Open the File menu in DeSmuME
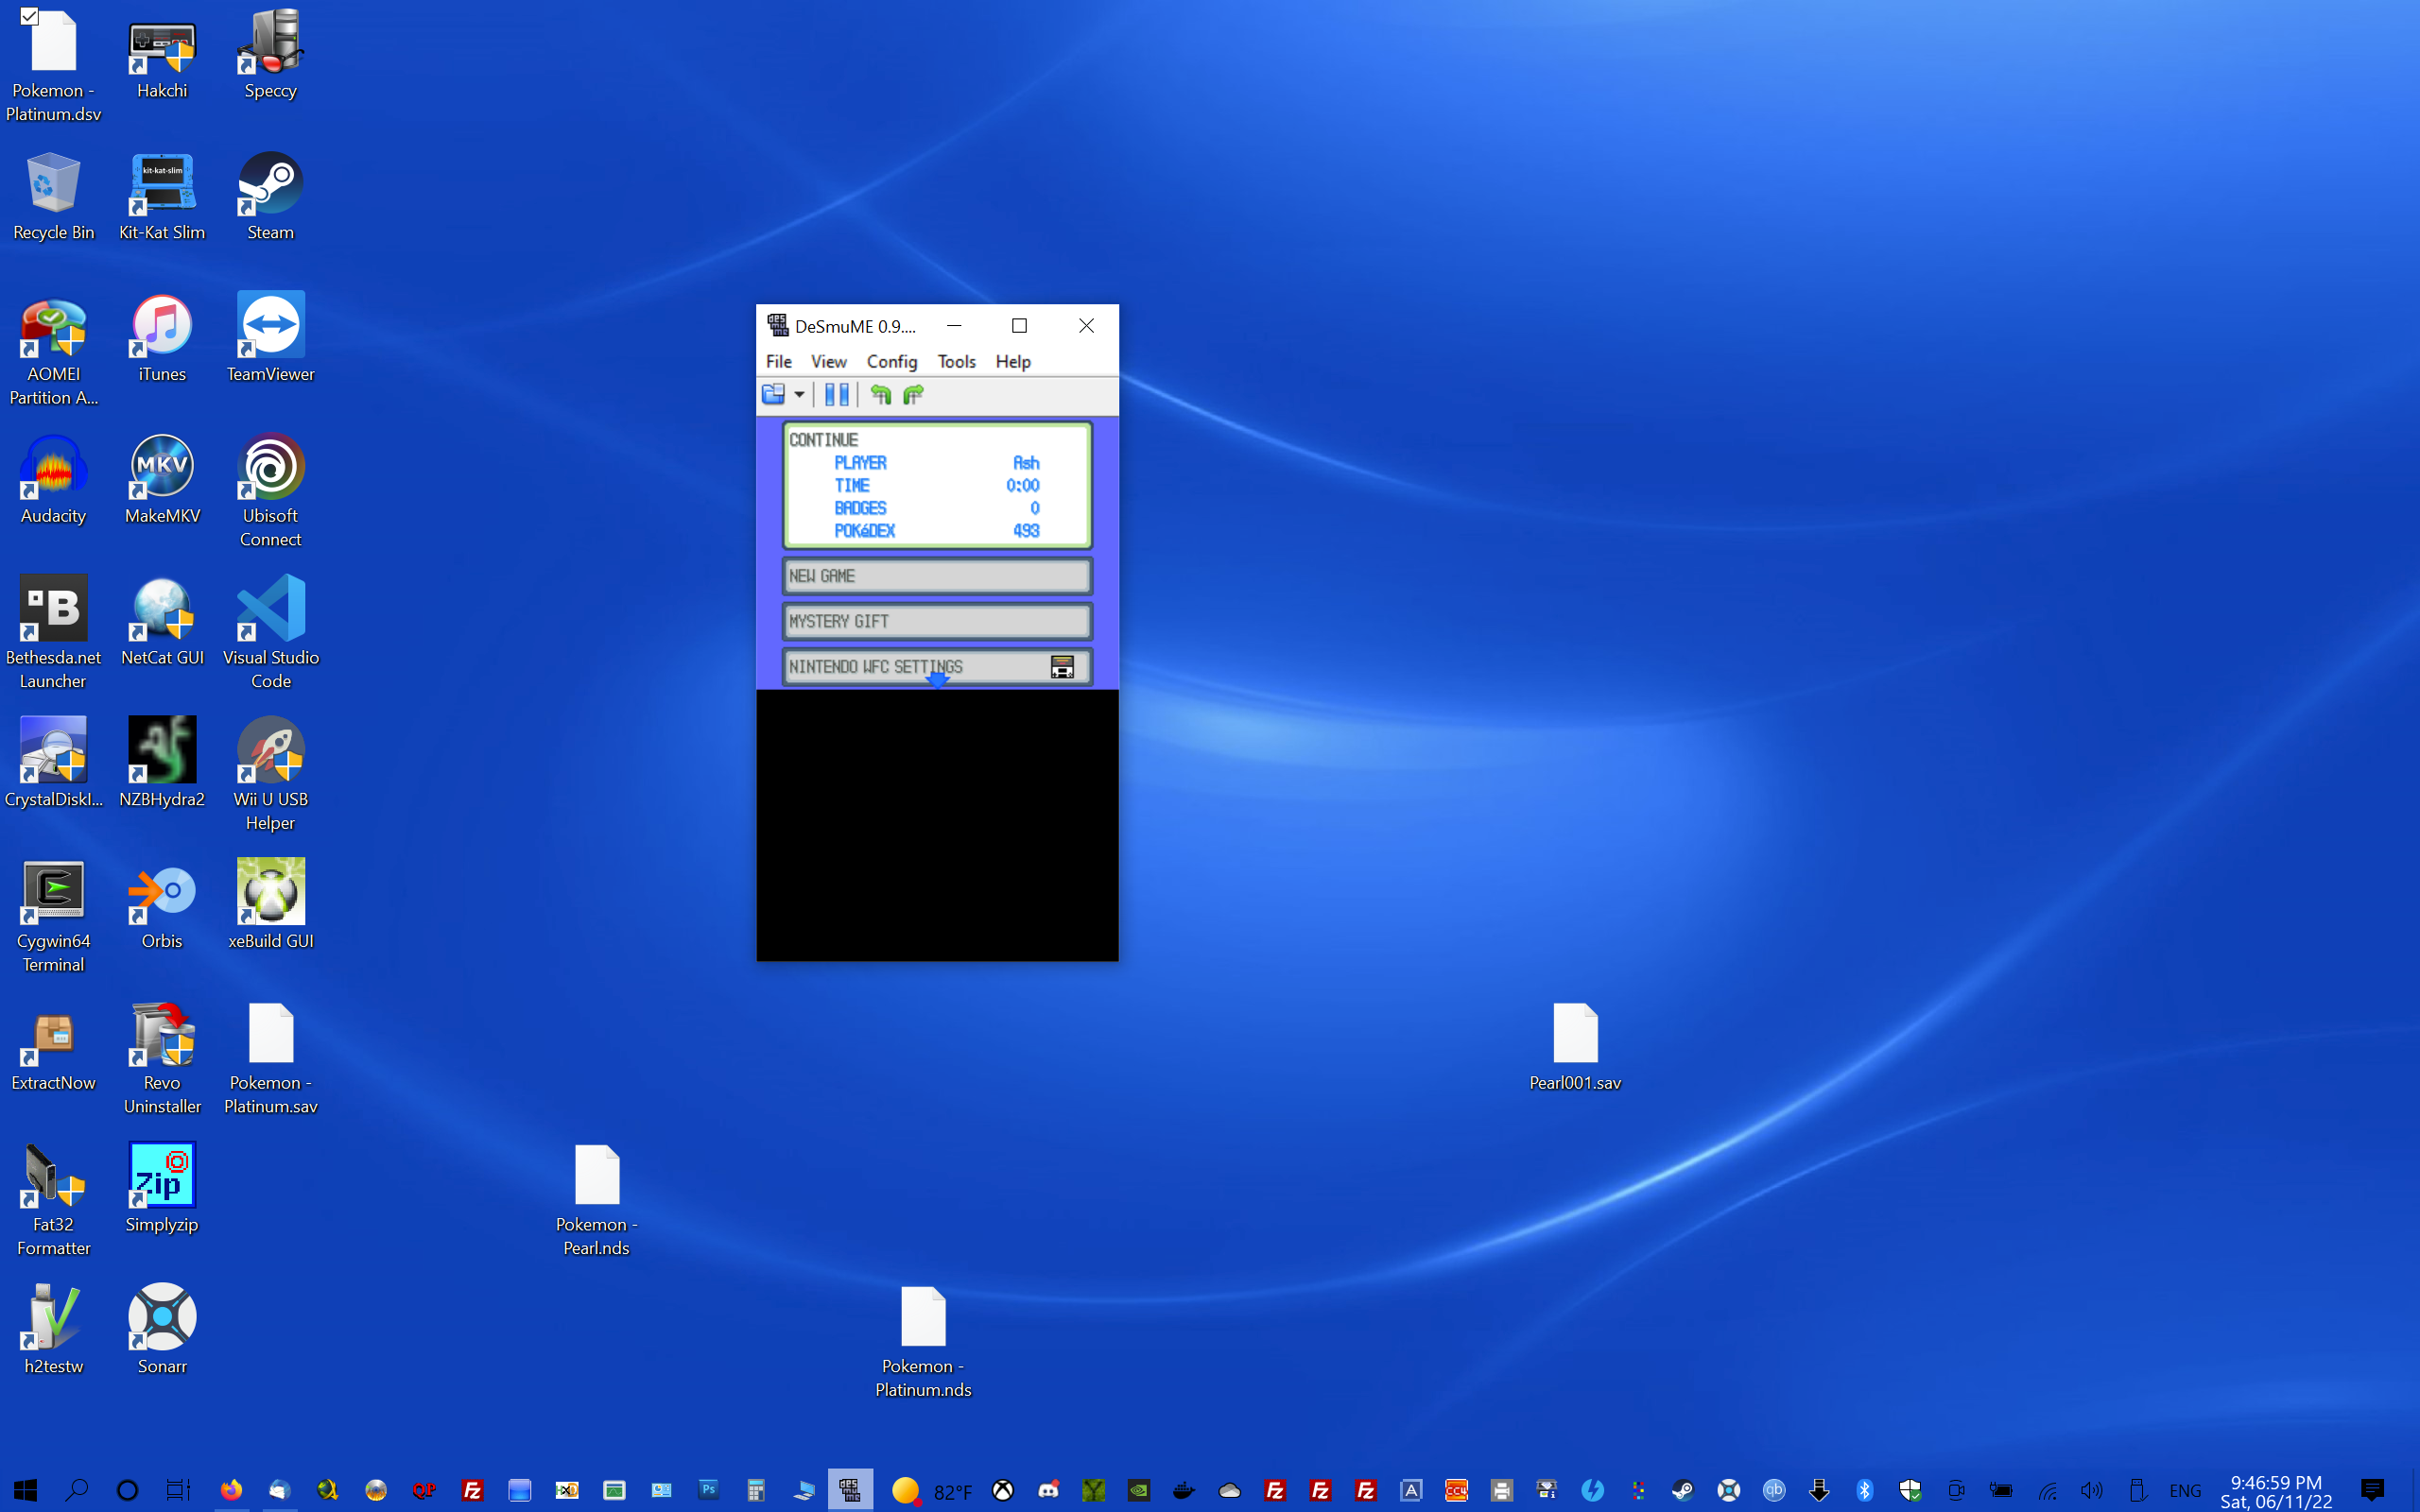The width and height of the screenshot is (2420, 1512). (x=778, y=361)
